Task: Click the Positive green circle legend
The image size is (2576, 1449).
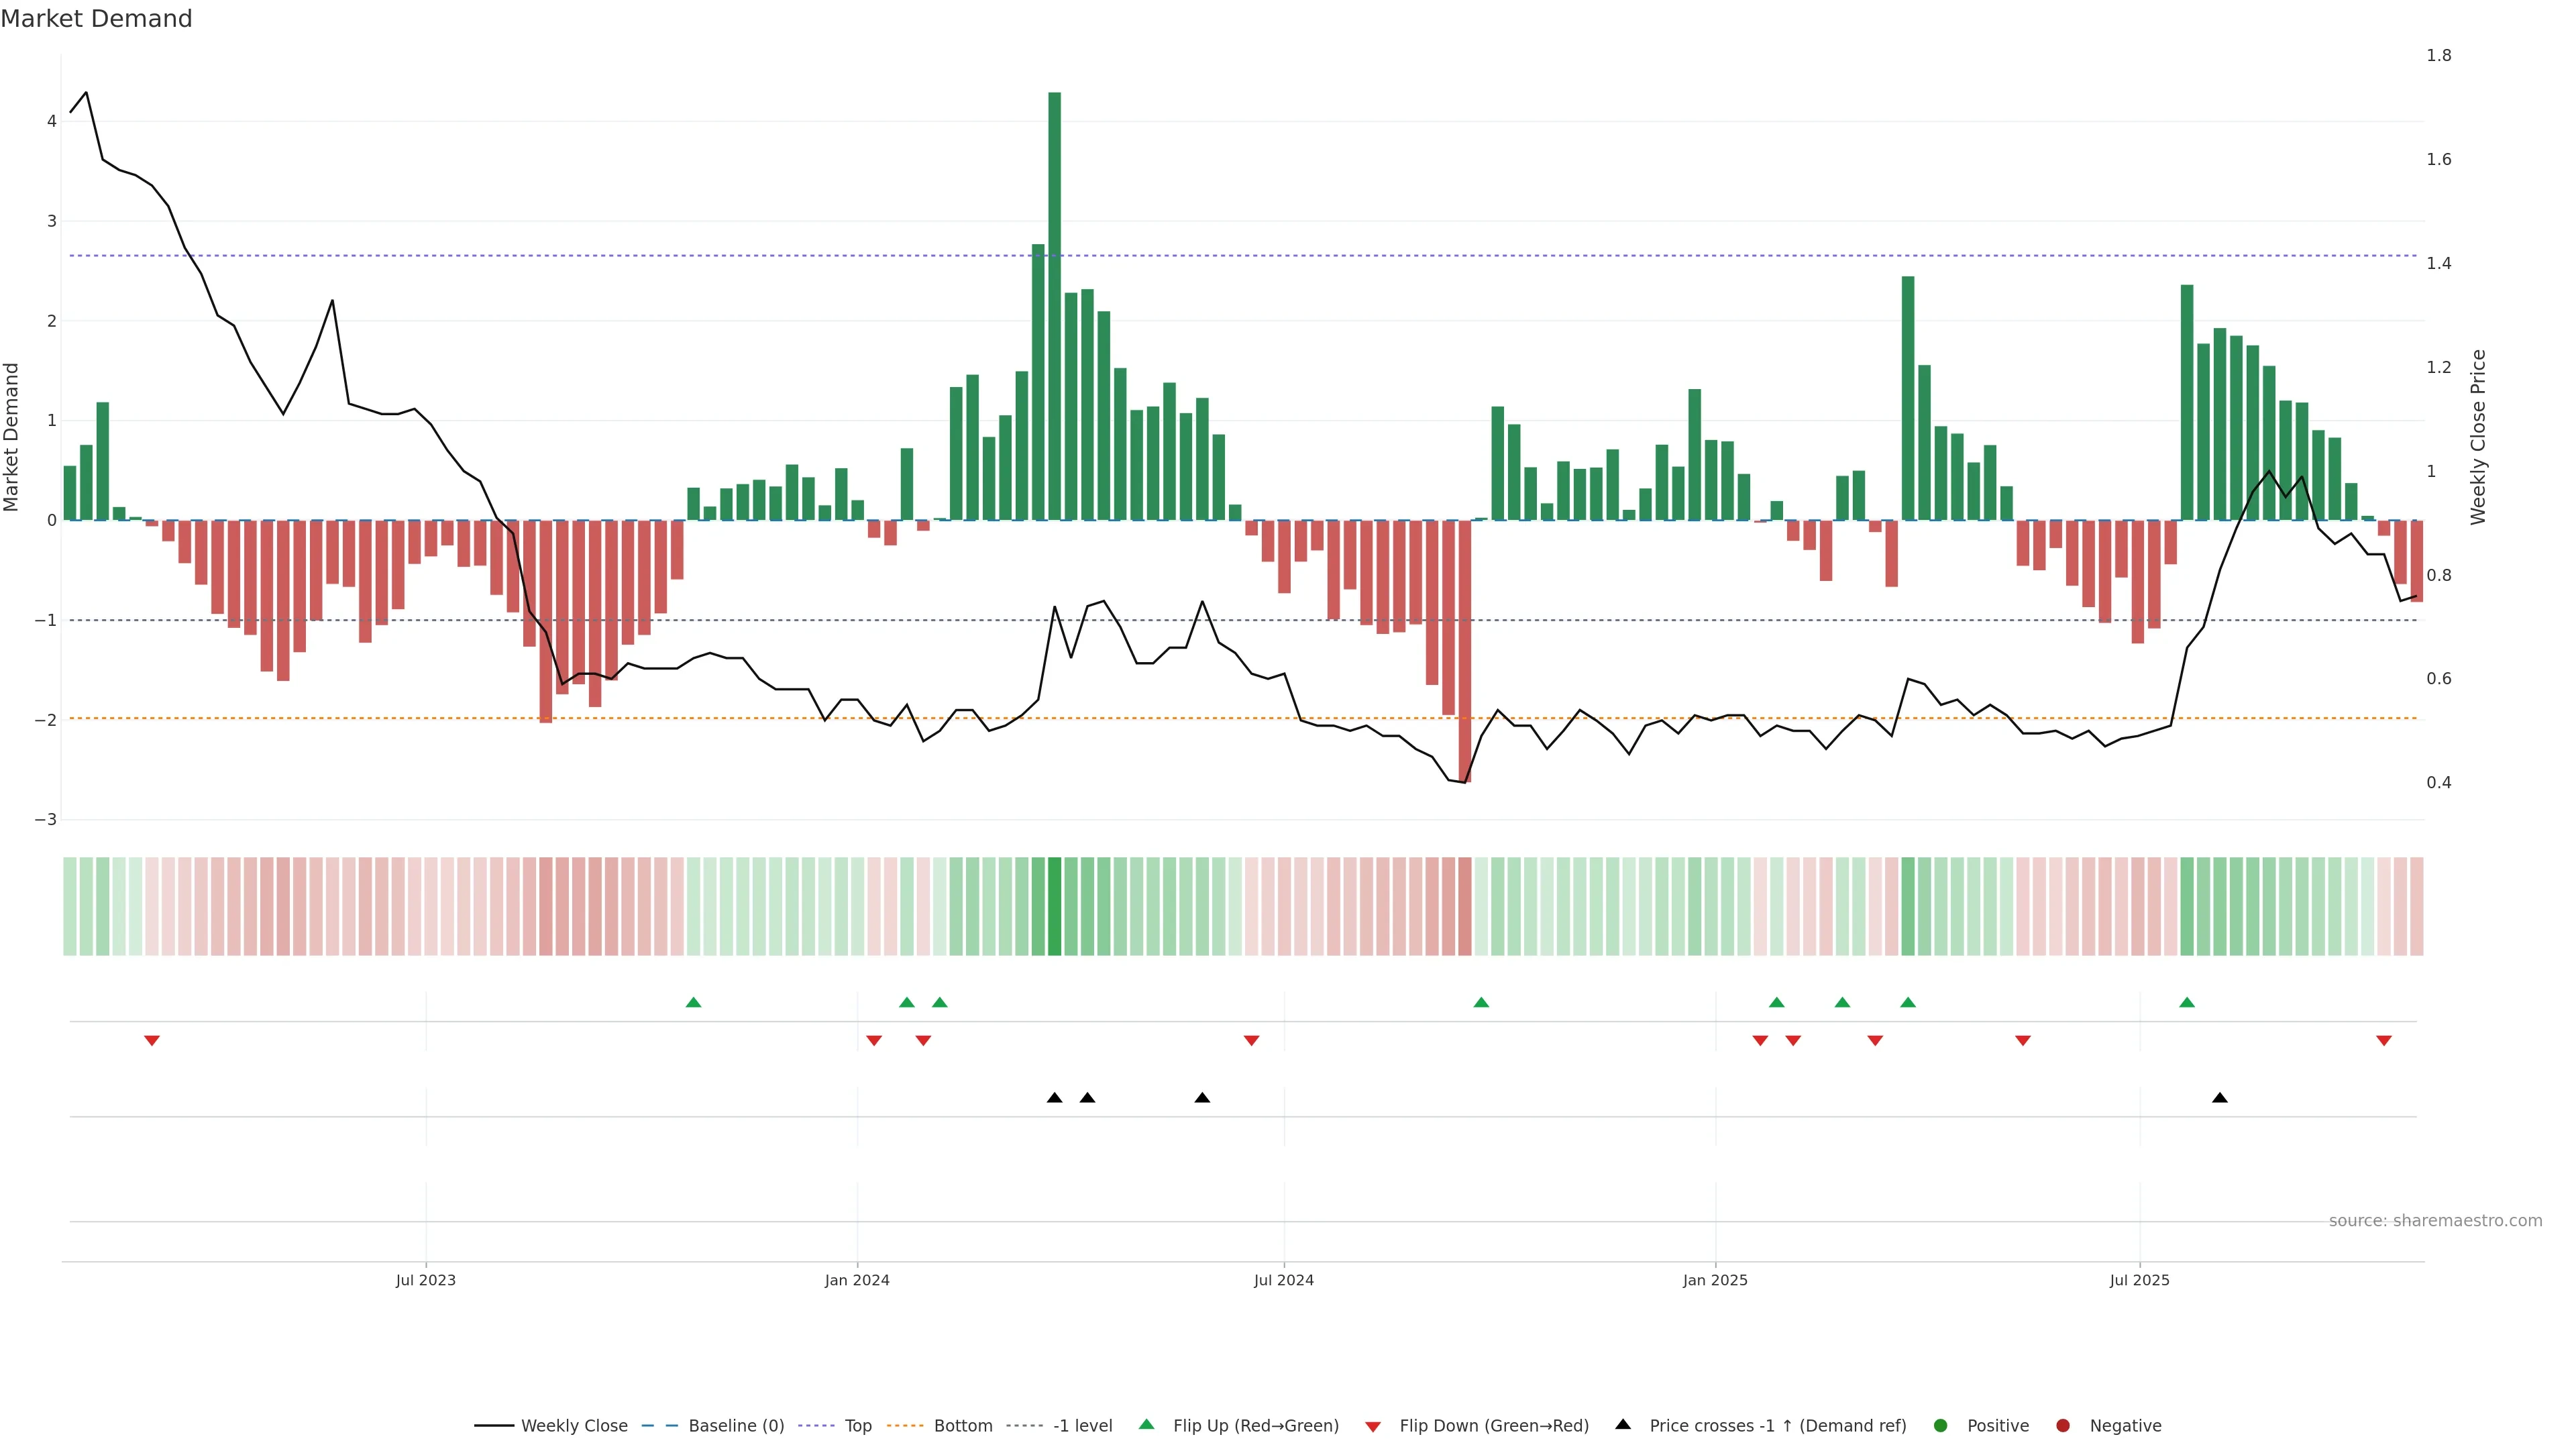Action: coord(1941,1426)
